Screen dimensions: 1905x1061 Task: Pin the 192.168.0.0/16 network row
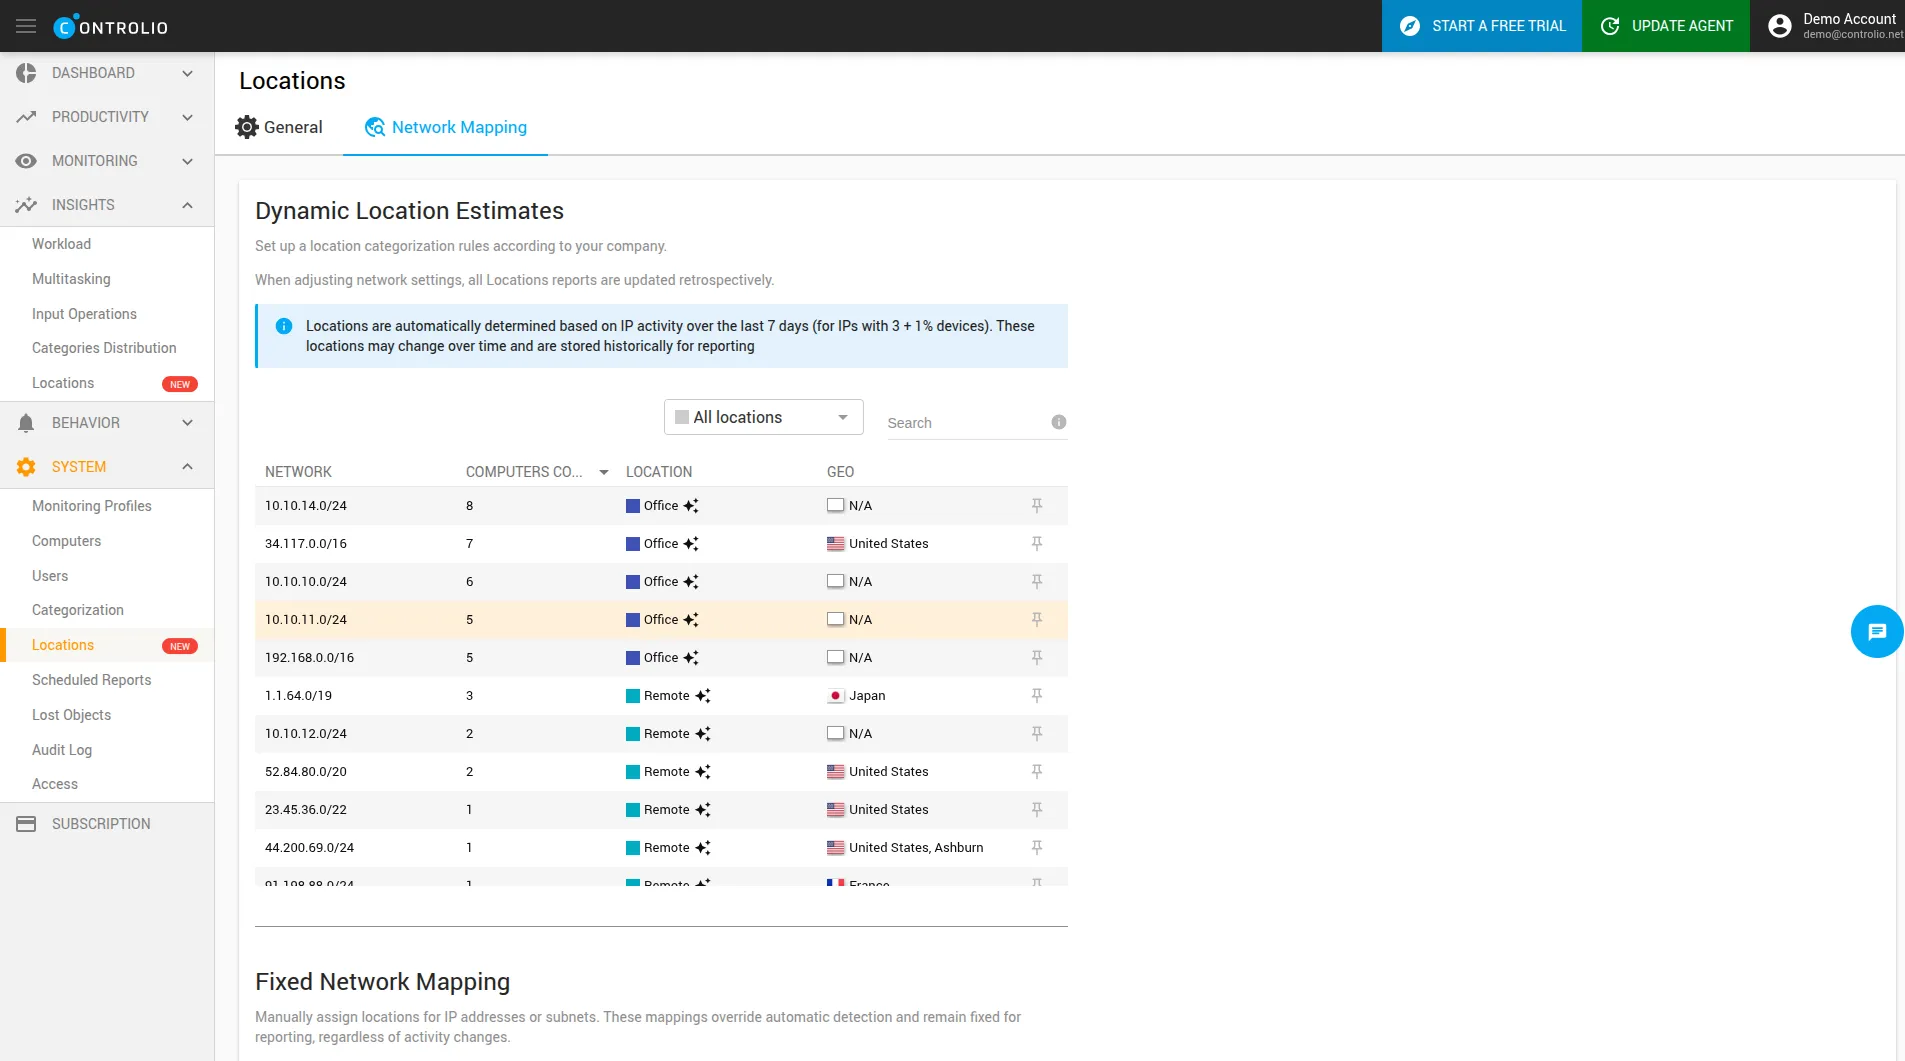(x=1037, y=658)
